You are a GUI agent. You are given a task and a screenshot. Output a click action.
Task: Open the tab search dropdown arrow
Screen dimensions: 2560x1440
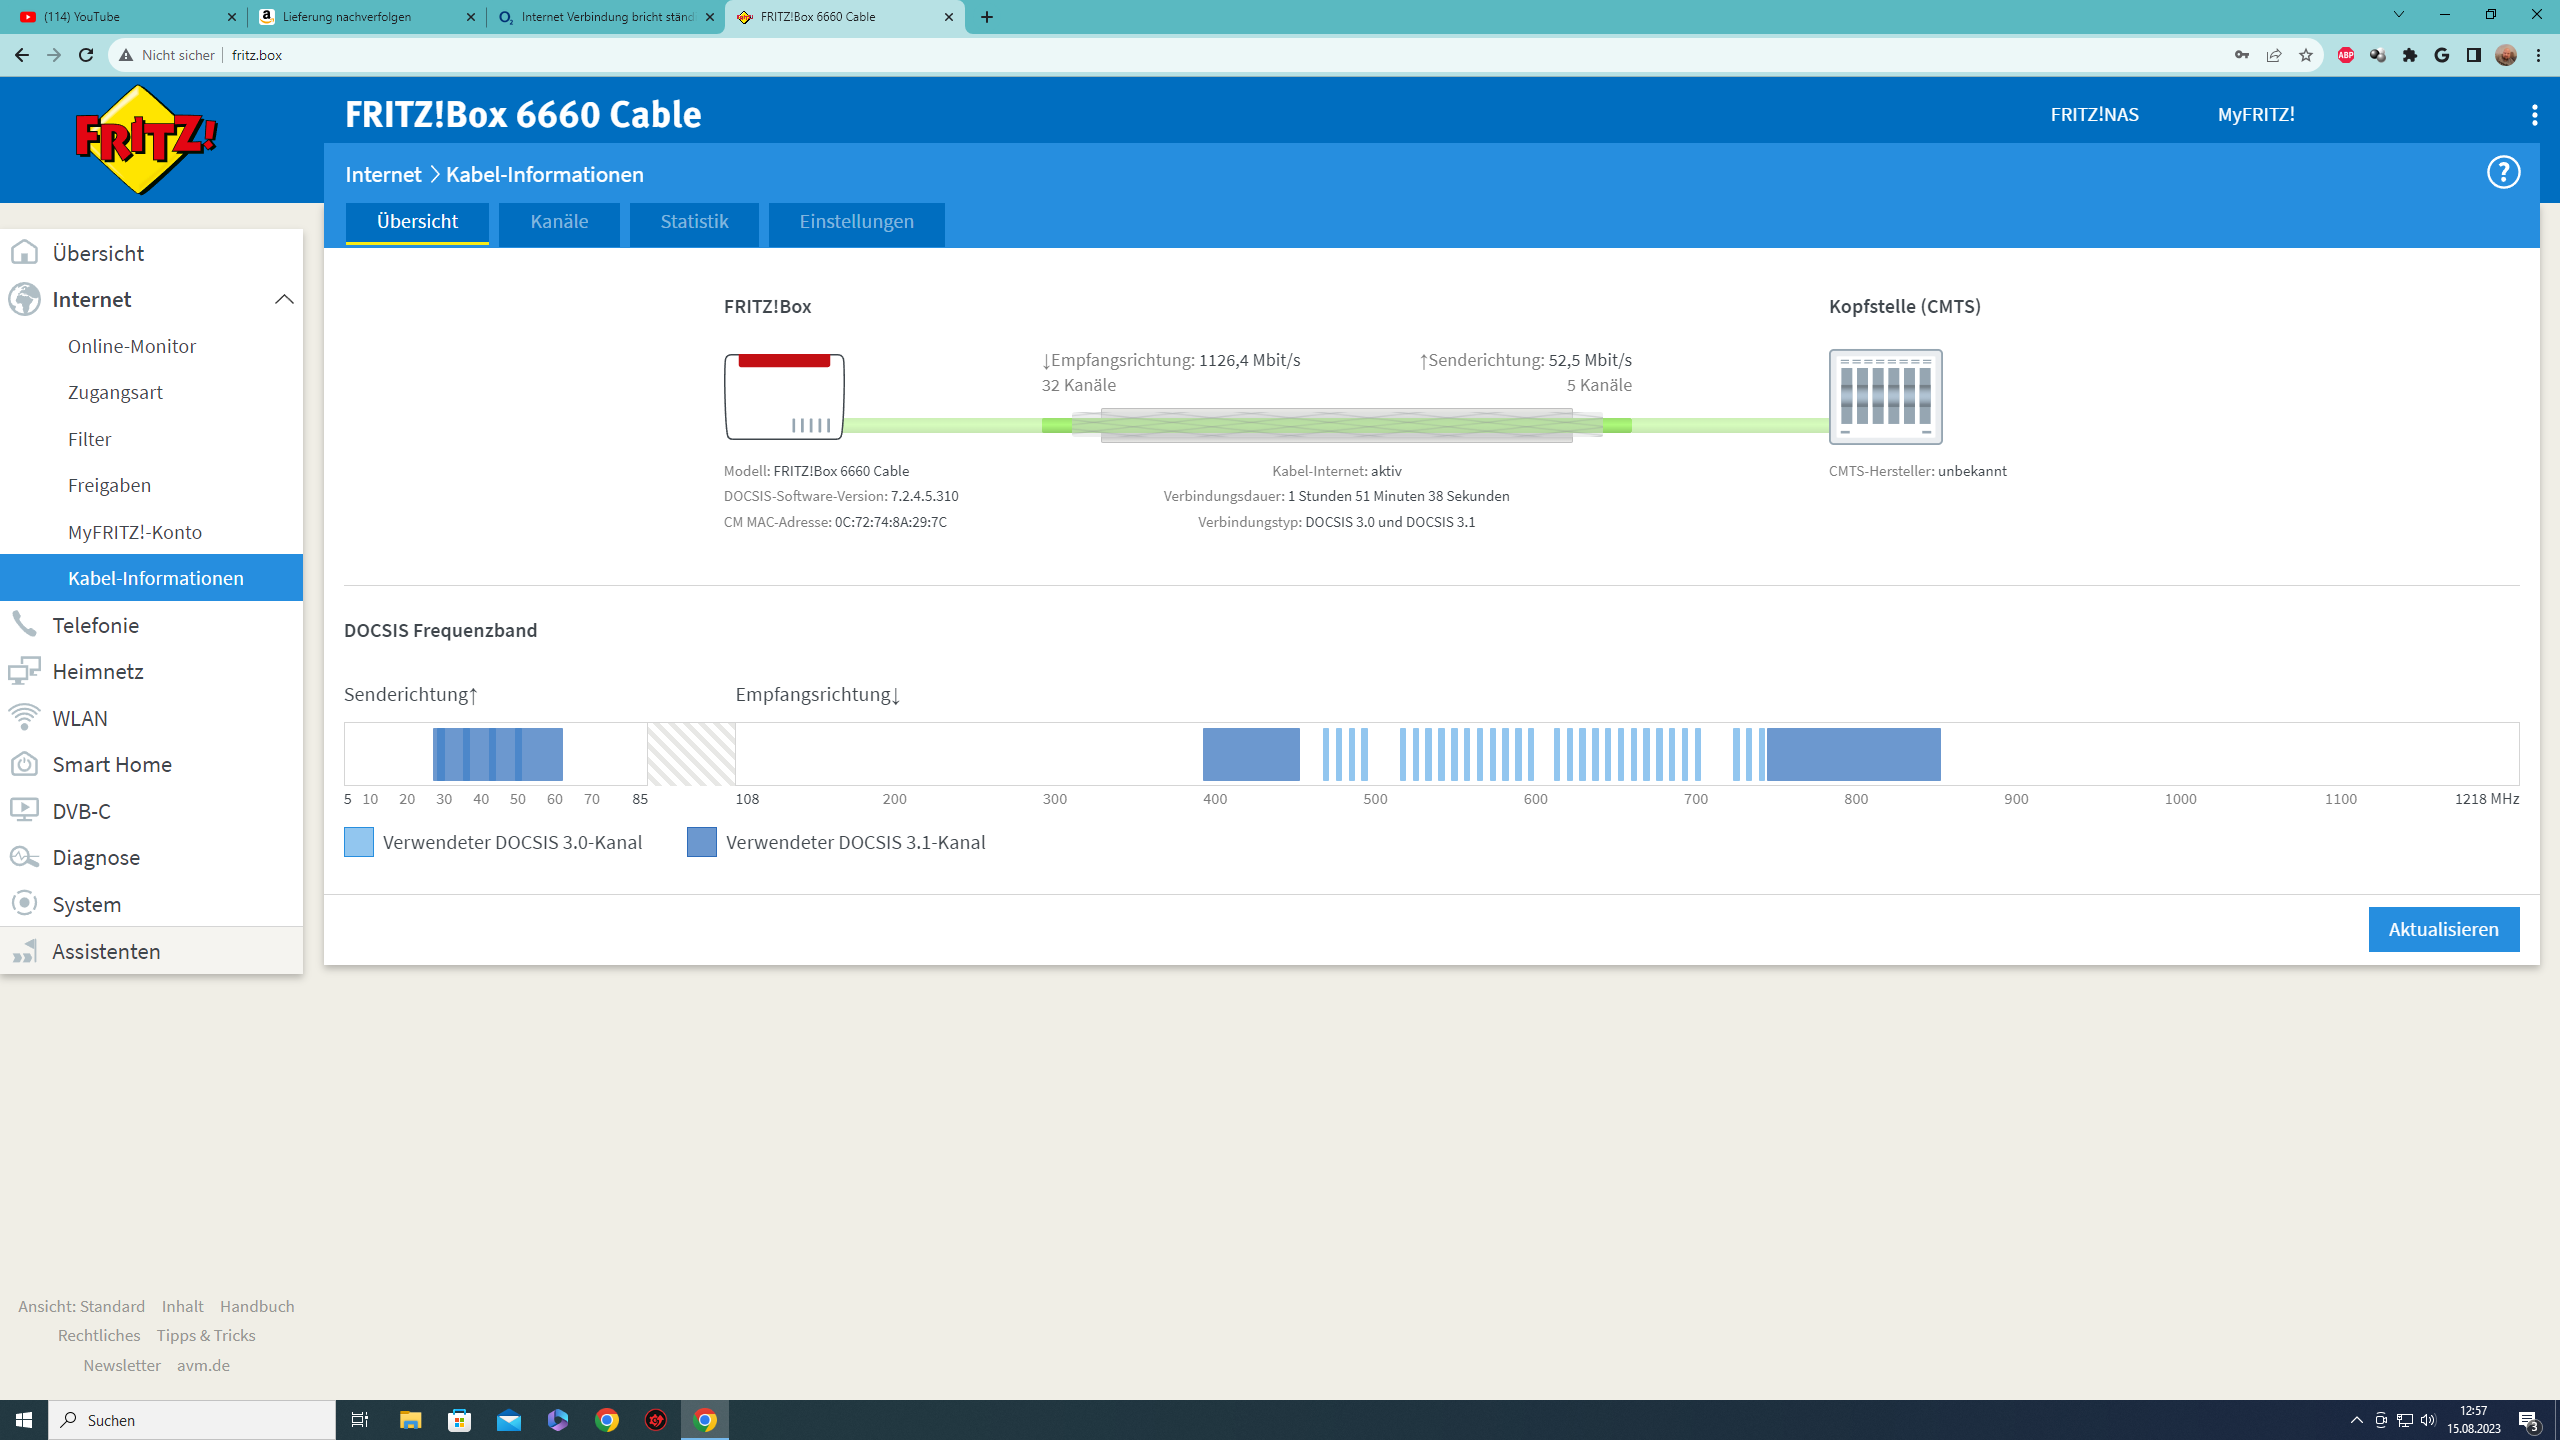coord(2398,15)
